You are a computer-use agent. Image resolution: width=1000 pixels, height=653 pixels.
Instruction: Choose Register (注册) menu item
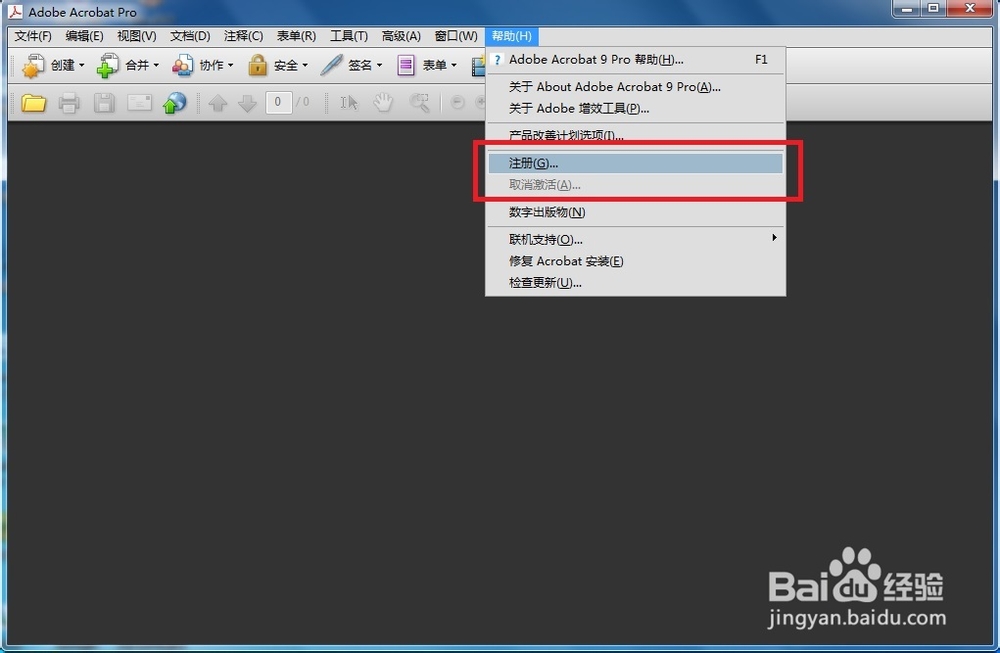click(636, 163)
